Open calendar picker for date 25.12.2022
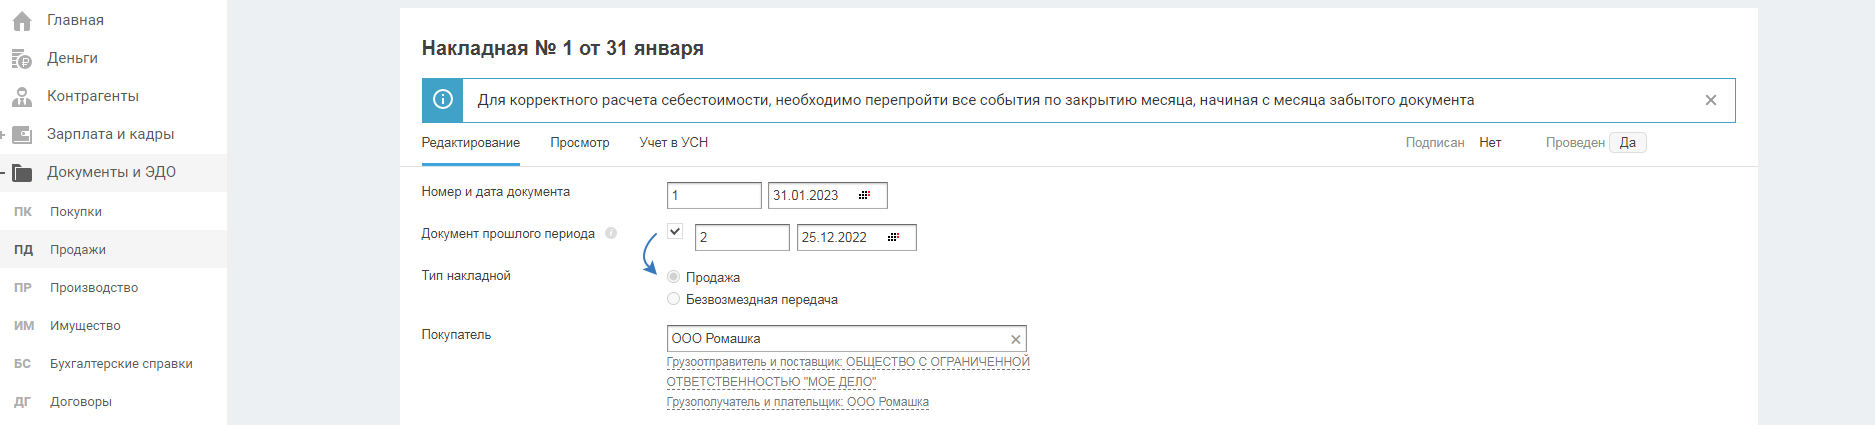The image size is (1875, 425). click(x=893, y=237)
